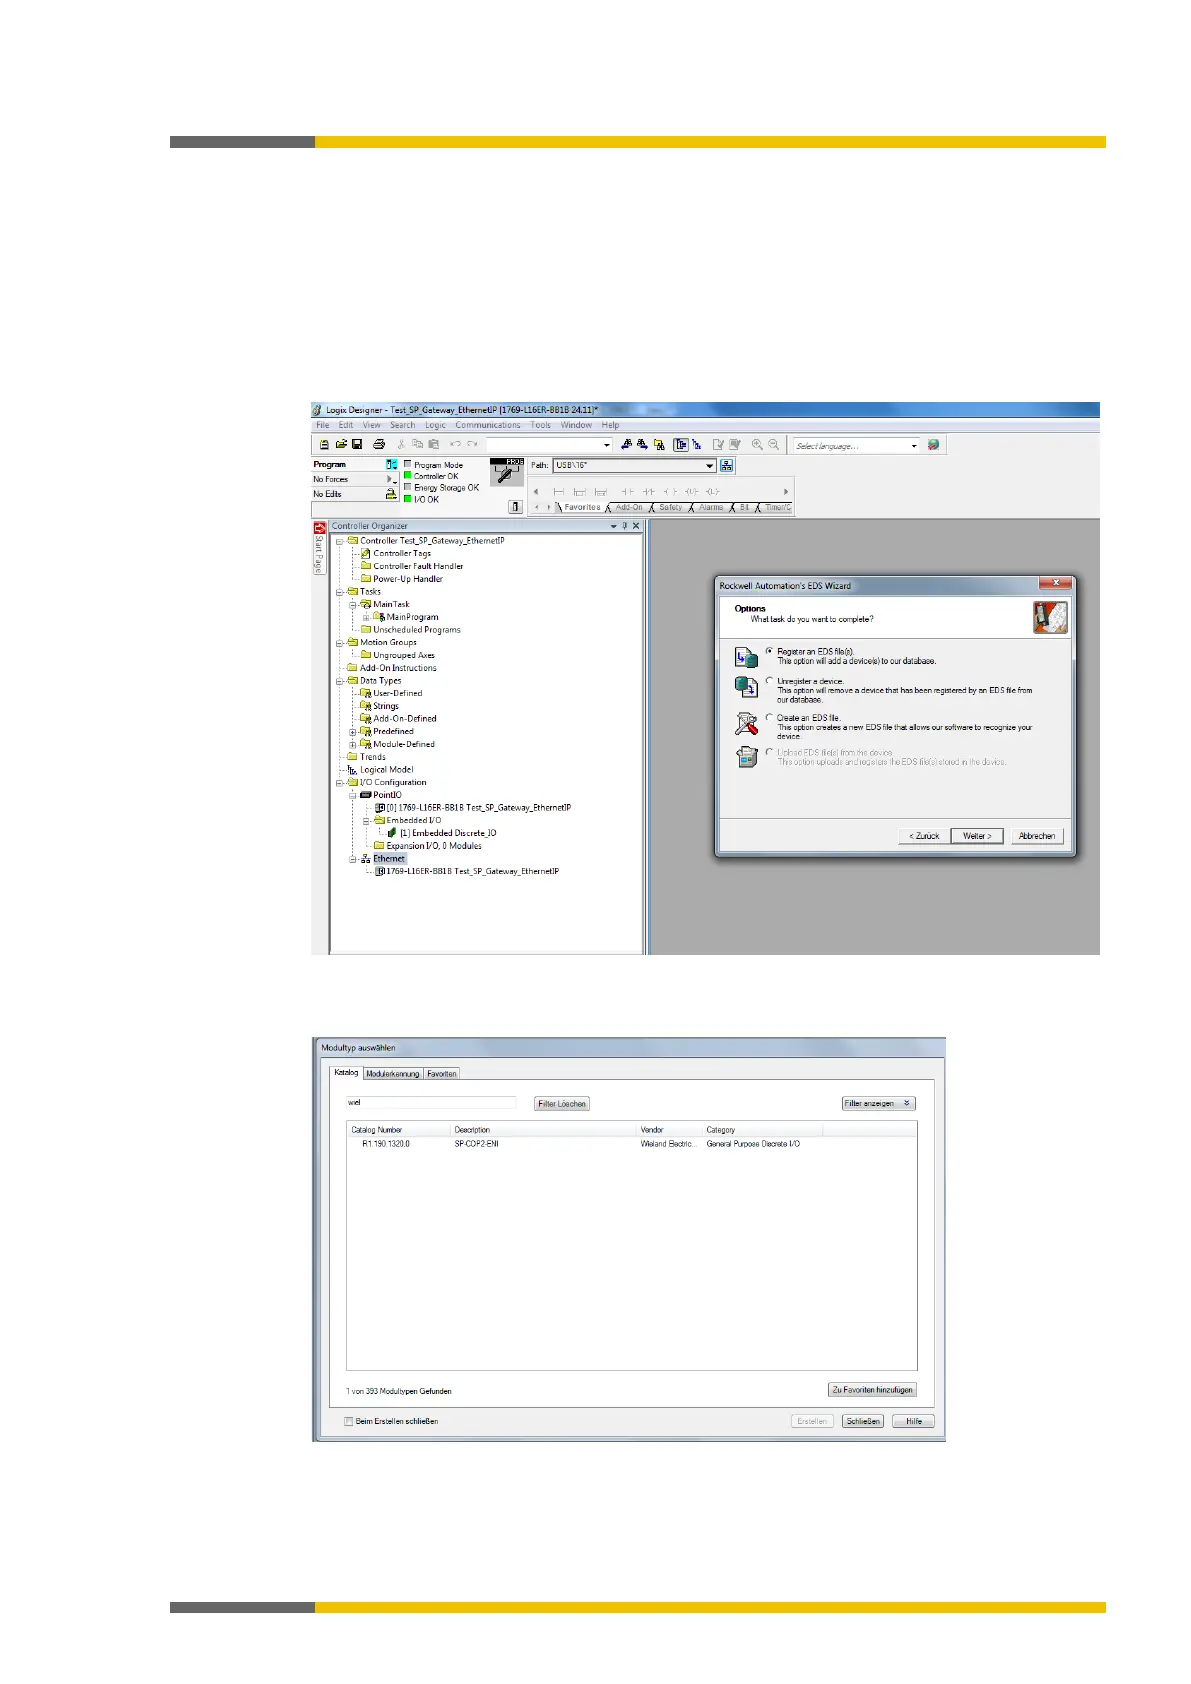Image resolution: width=1191 pixels, height=1684 pixels.
Task: Click the Schließen button
Action: tap(863, 1421)
